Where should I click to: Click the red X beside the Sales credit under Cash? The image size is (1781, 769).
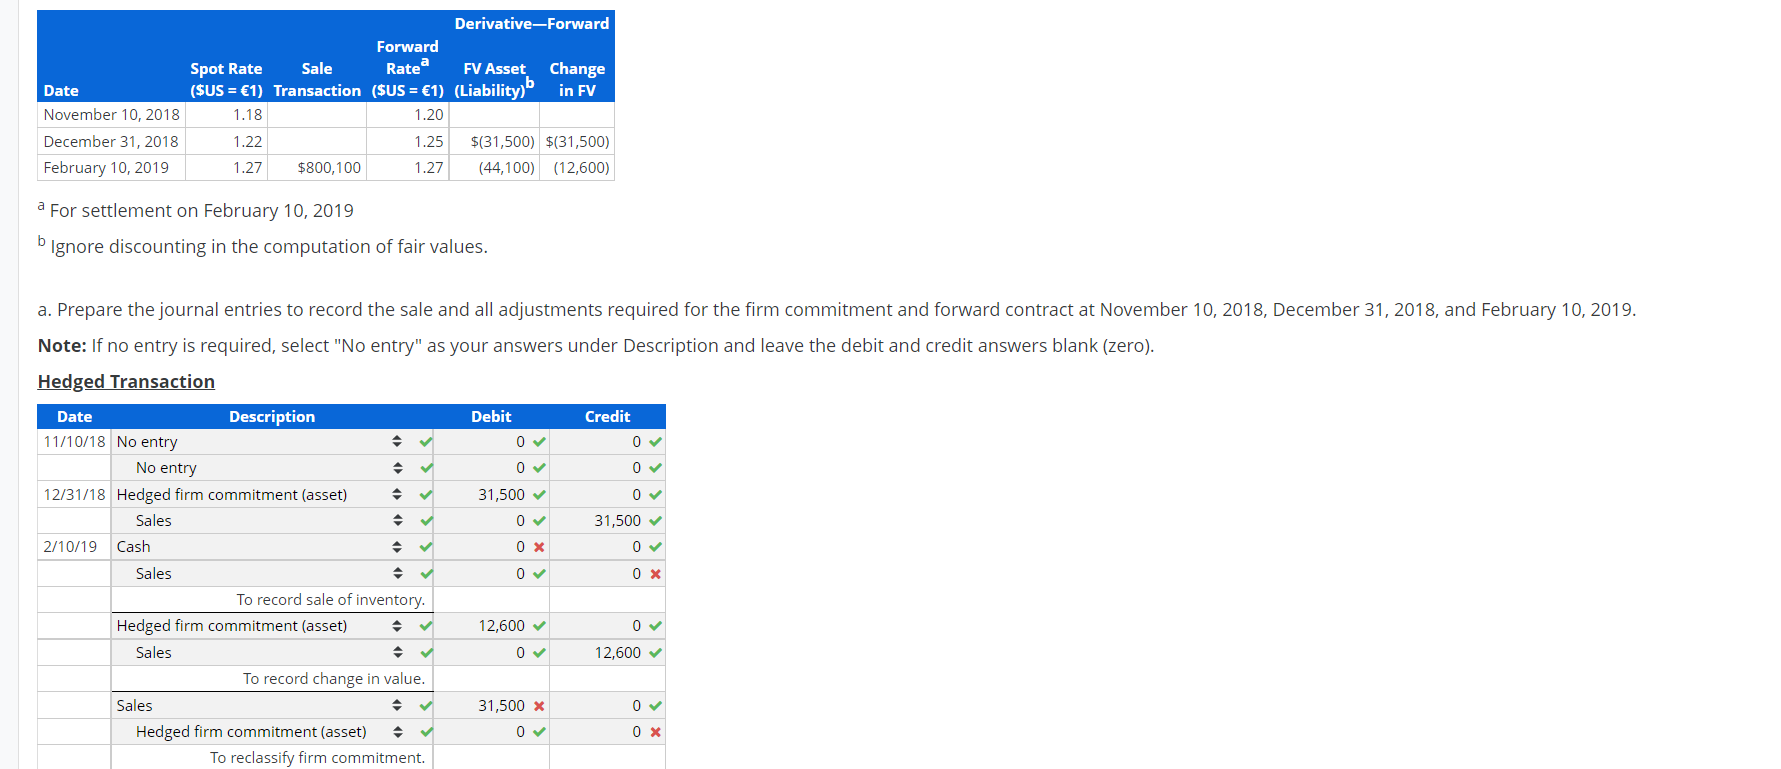click(x=656, y=574)
